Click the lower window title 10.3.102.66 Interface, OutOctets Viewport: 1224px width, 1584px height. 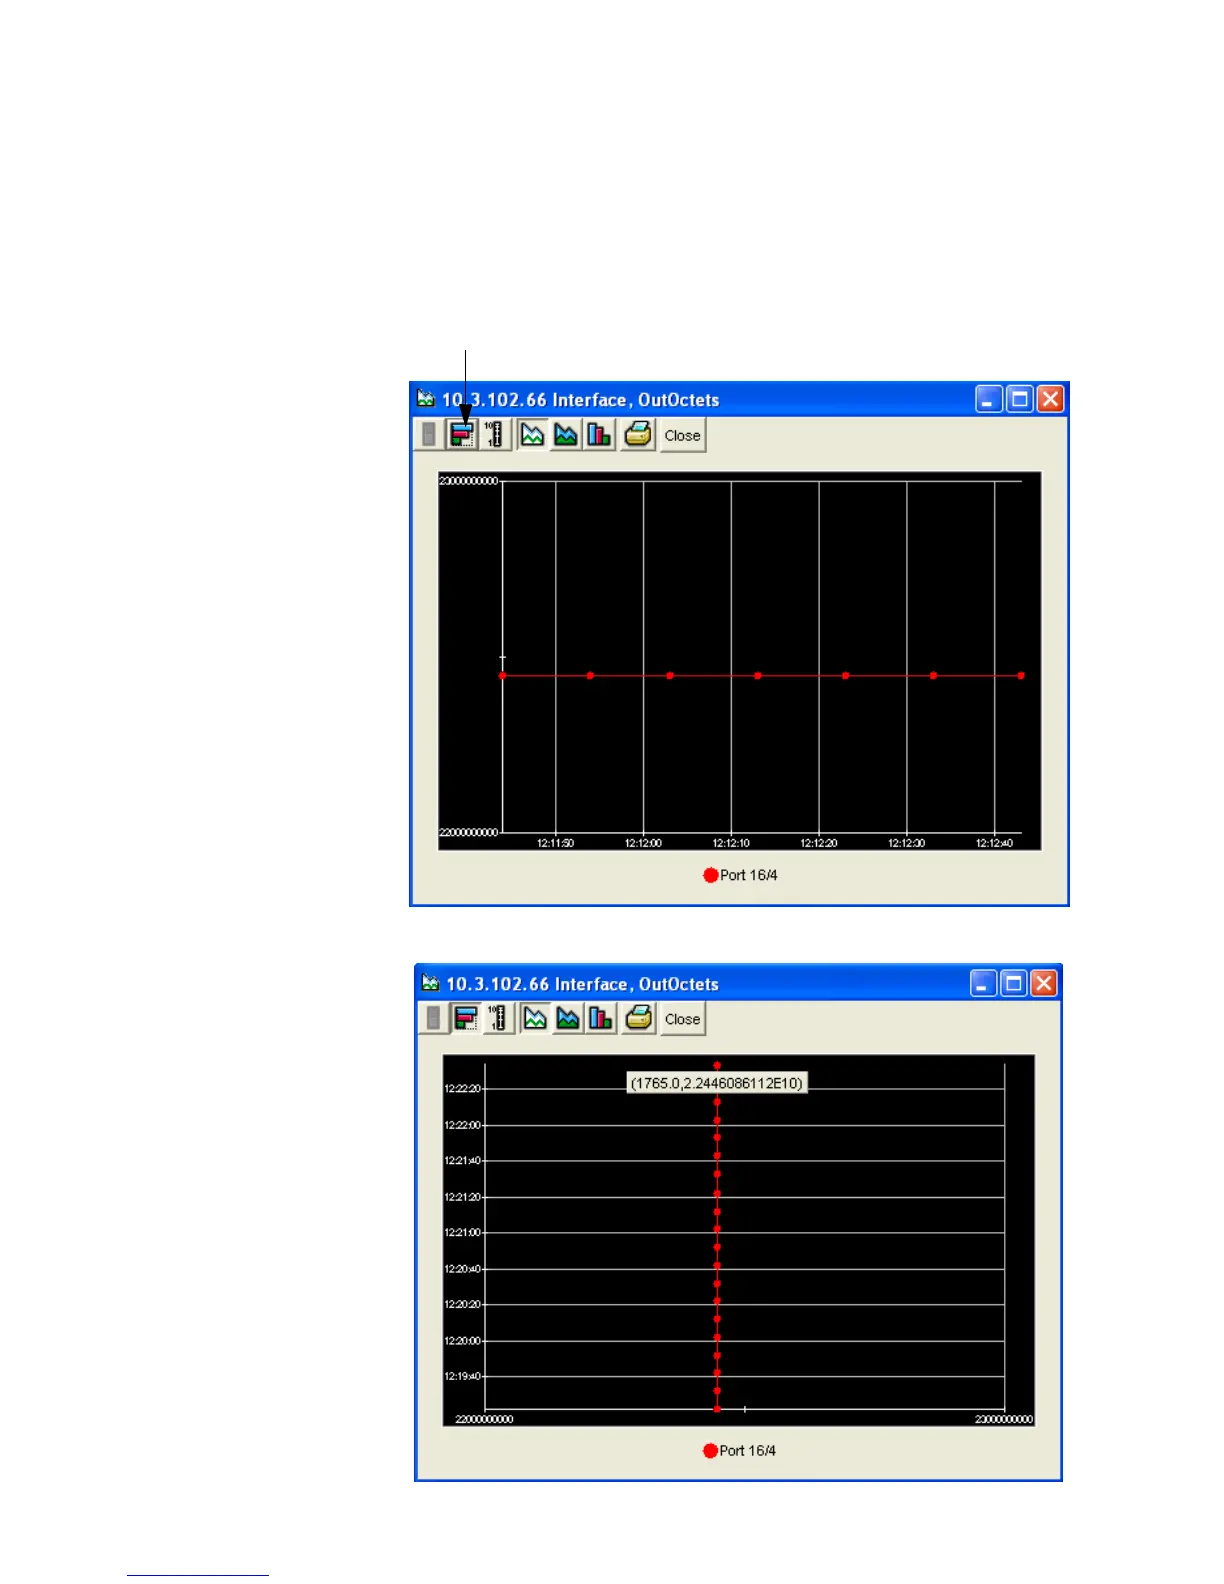[582, 984]
